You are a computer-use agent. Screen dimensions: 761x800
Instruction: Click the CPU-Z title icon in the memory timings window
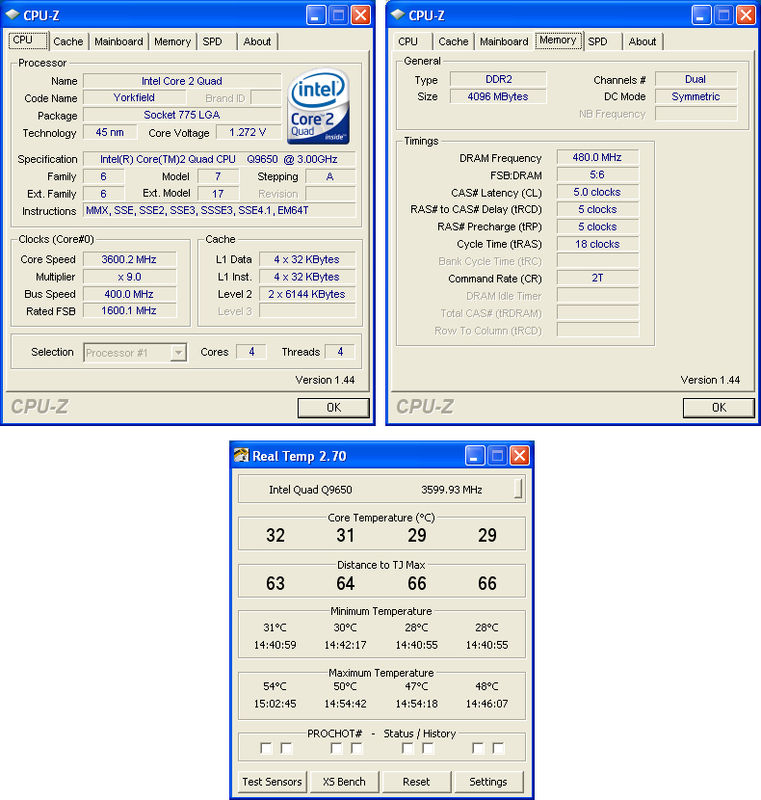pos(397,15)
